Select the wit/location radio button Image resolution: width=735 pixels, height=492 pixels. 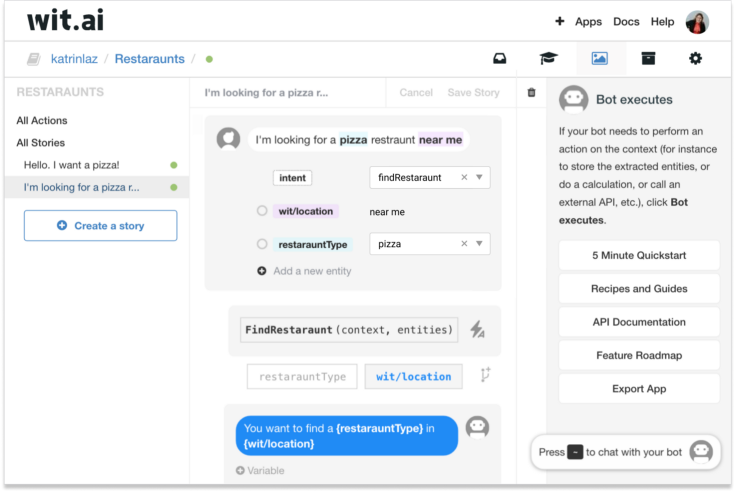[x=262, y=211]
